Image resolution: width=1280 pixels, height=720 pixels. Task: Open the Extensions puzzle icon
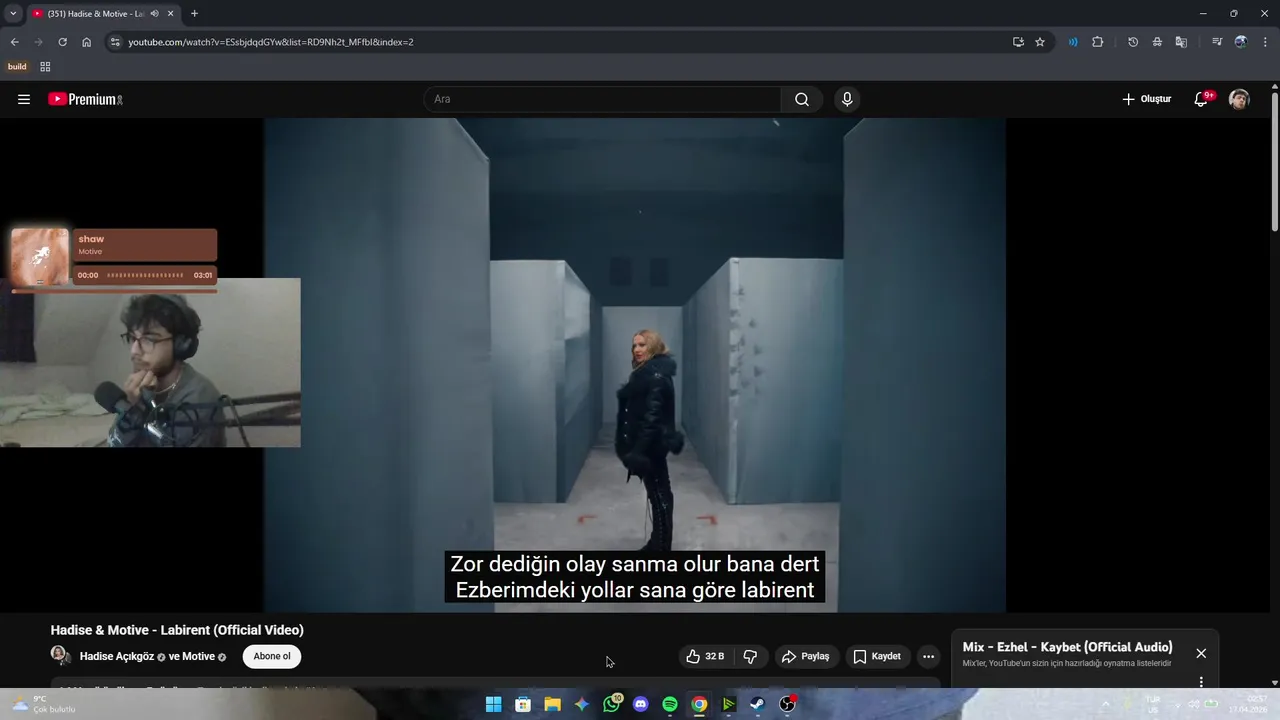1097,42
